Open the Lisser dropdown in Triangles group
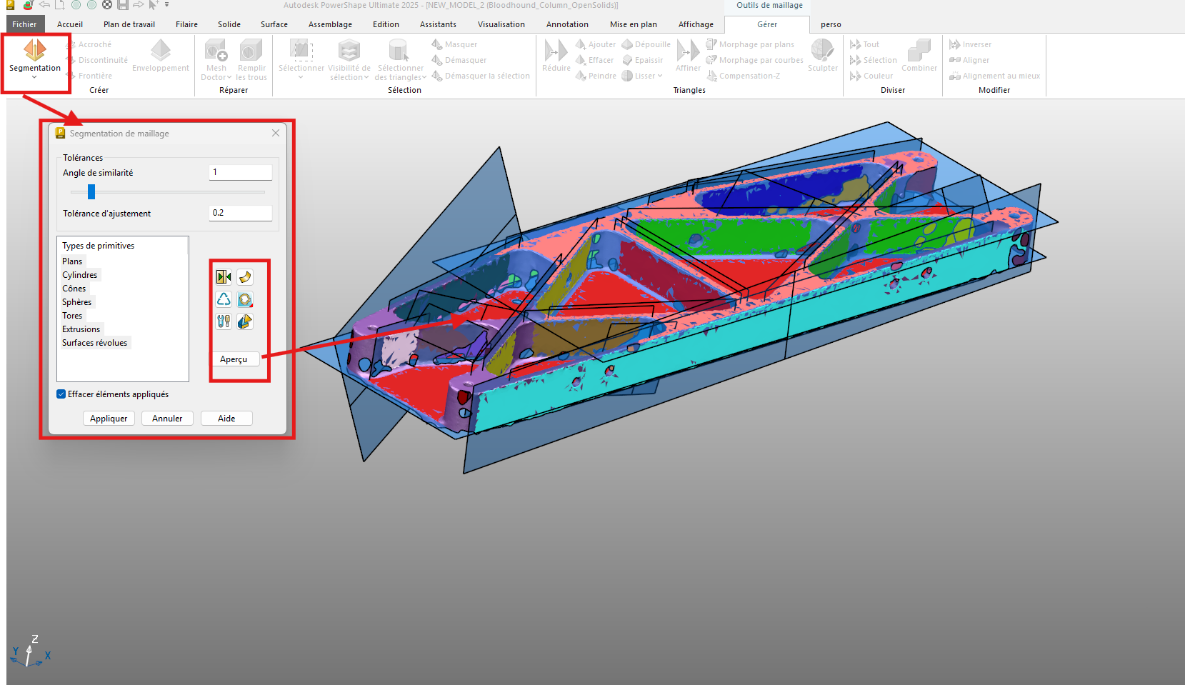 pyautogui.click(x=661, y=76)
